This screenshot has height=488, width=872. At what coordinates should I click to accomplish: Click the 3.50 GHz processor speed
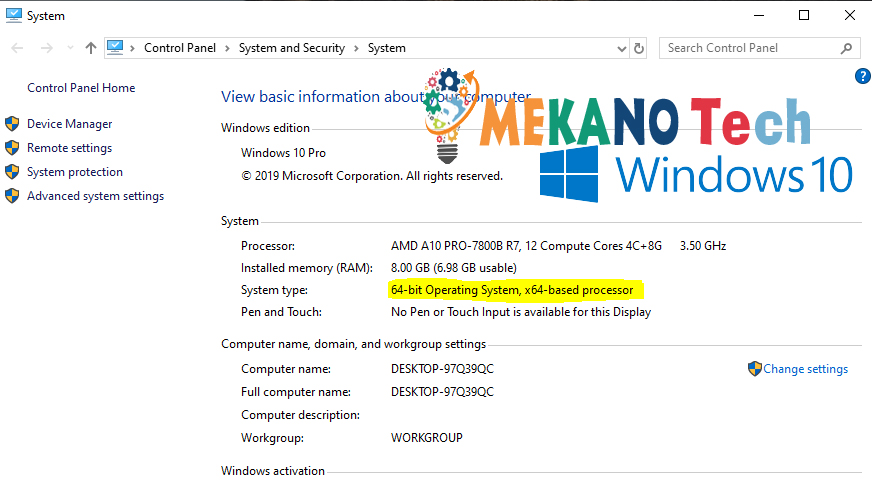coord(703,246)
